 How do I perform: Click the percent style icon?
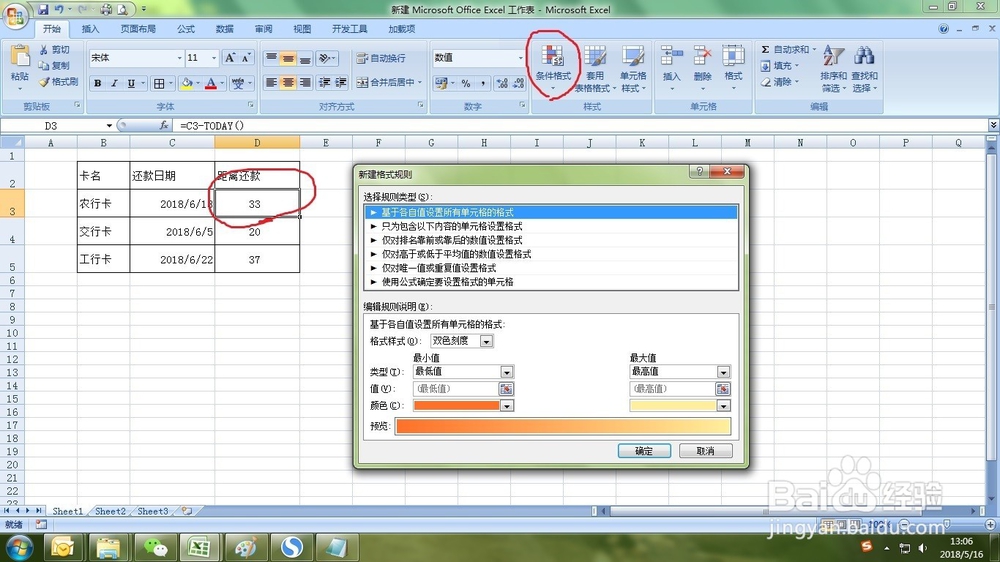point(466,83)
